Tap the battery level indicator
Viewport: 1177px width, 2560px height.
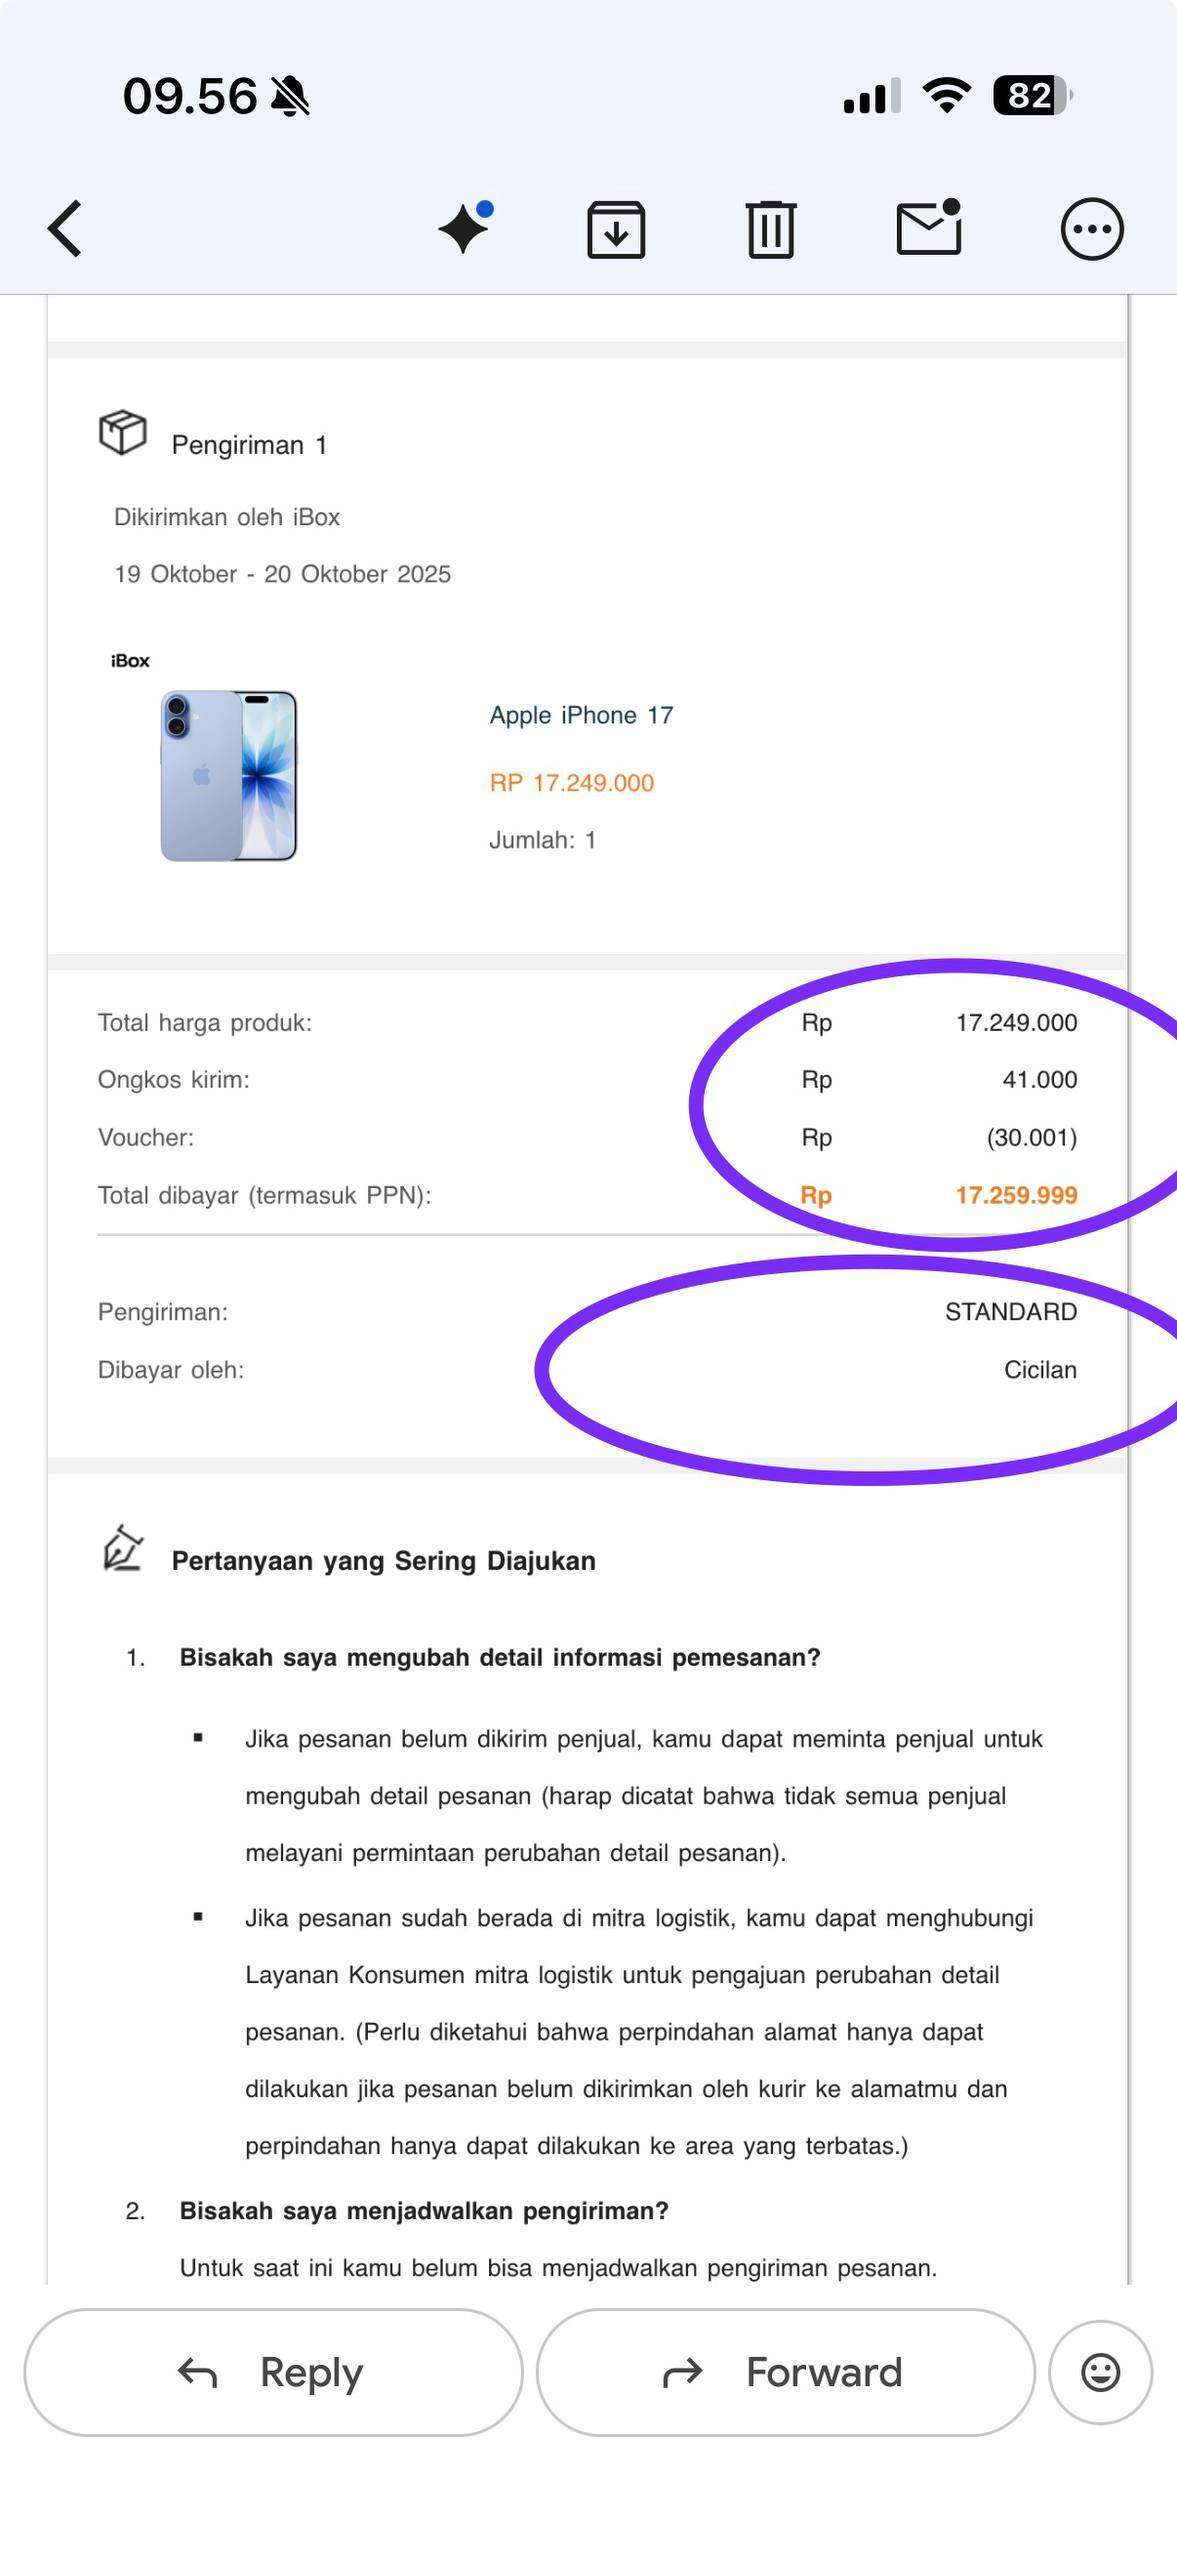[1031, 96]
